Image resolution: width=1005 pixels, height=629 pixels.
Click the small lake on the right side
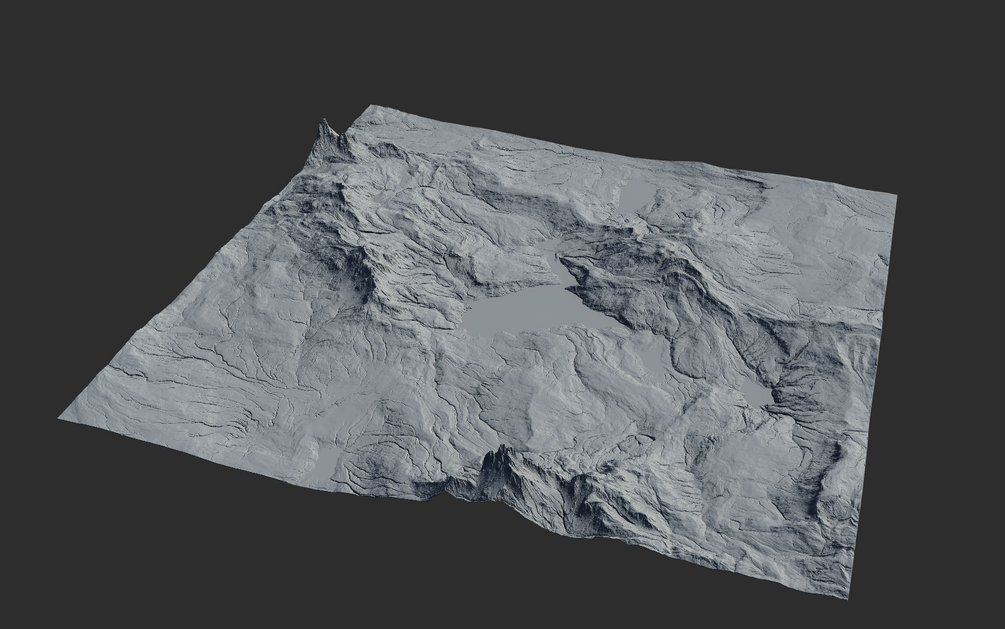pos(760,393)
